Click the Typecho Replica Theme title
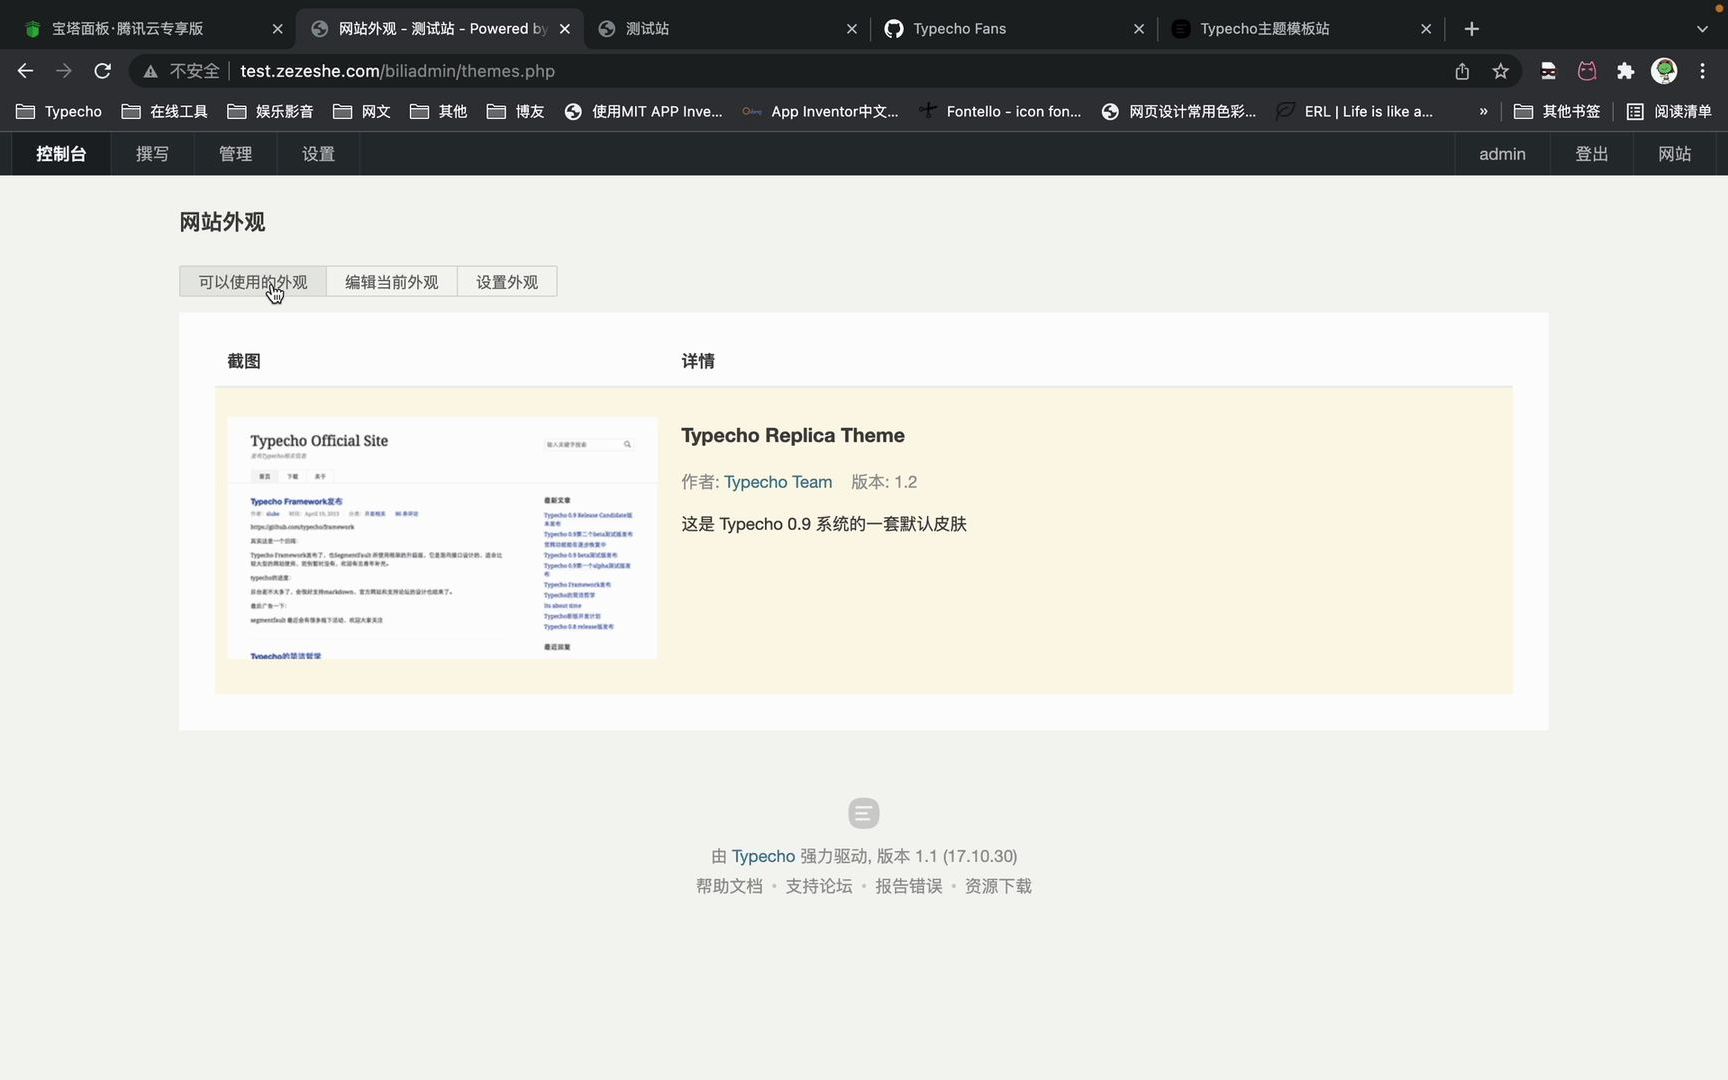1728x1080 pixels. click(792, 436)
